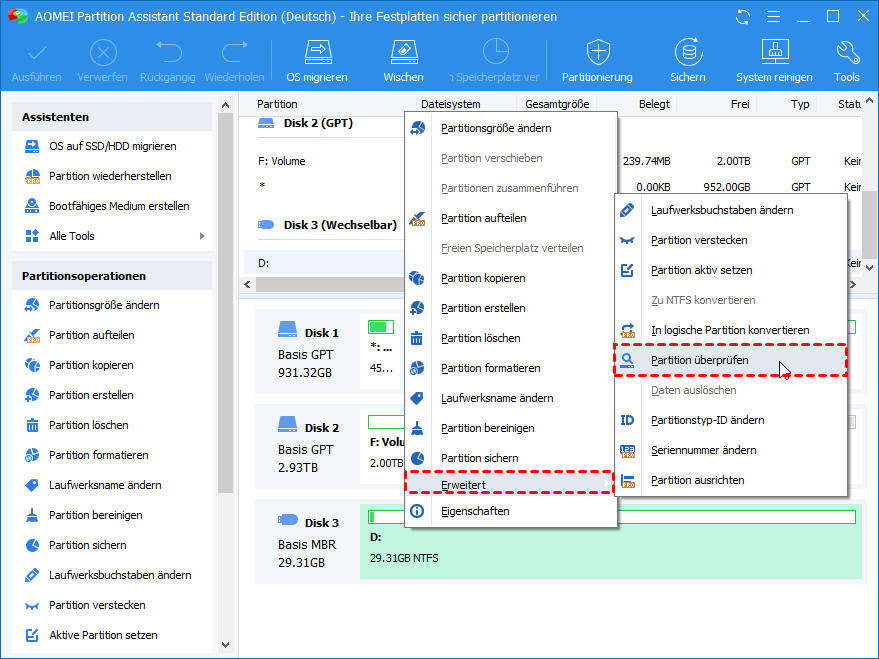Open the hamburger menu in title bar
The width and height of the screenshot is (879, 659).
pos(774,17)
